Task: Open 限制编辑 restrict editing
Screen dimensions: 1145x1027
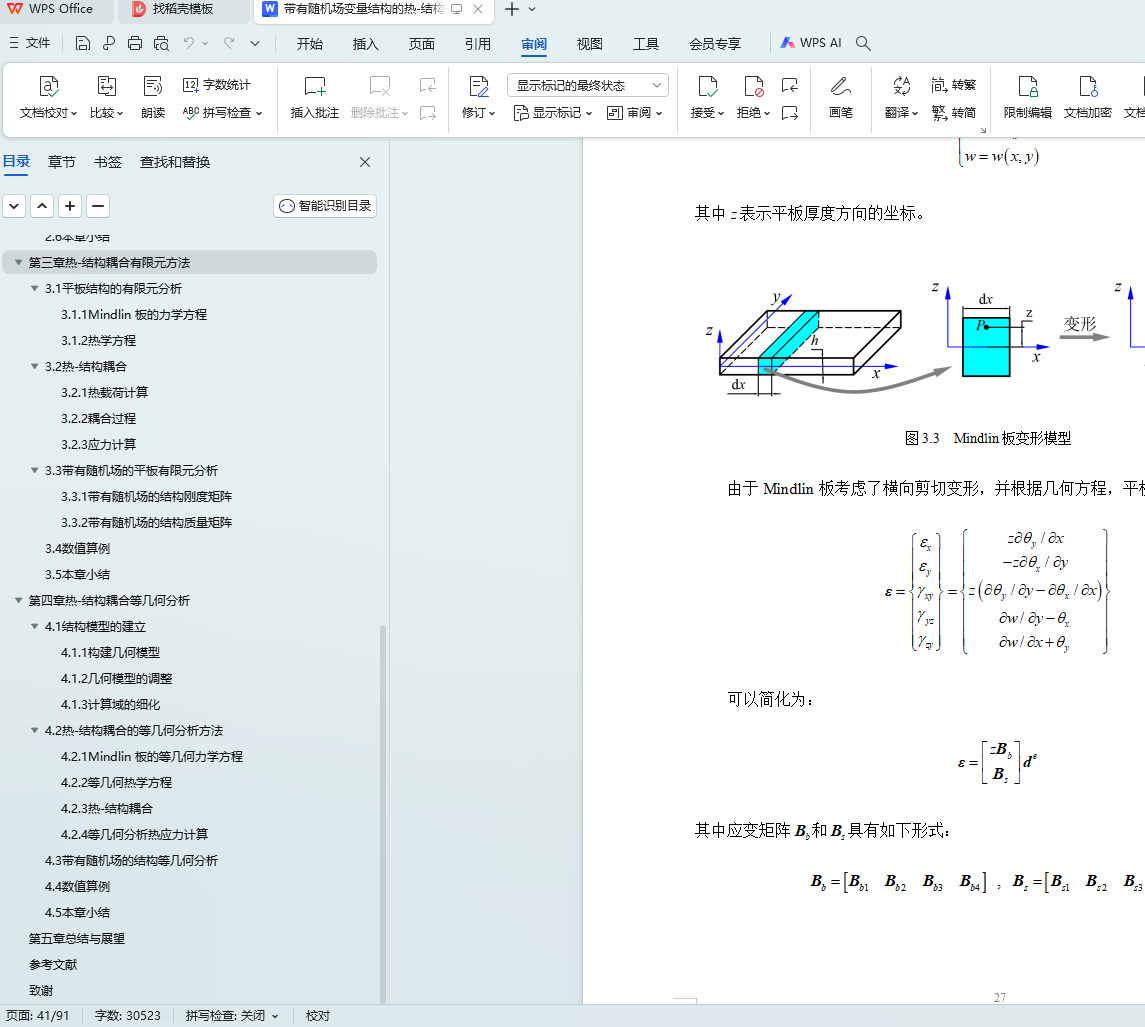Action: (x=1027, y=97)
